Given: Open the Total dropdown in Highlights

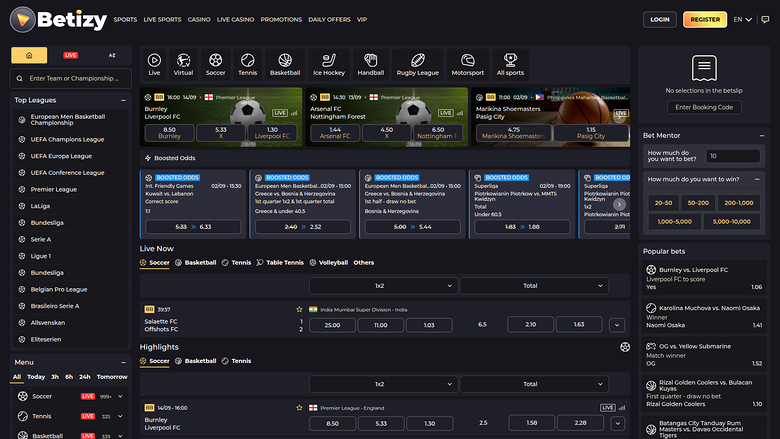Looking at the screenshot, I should [x=534, y=384].
